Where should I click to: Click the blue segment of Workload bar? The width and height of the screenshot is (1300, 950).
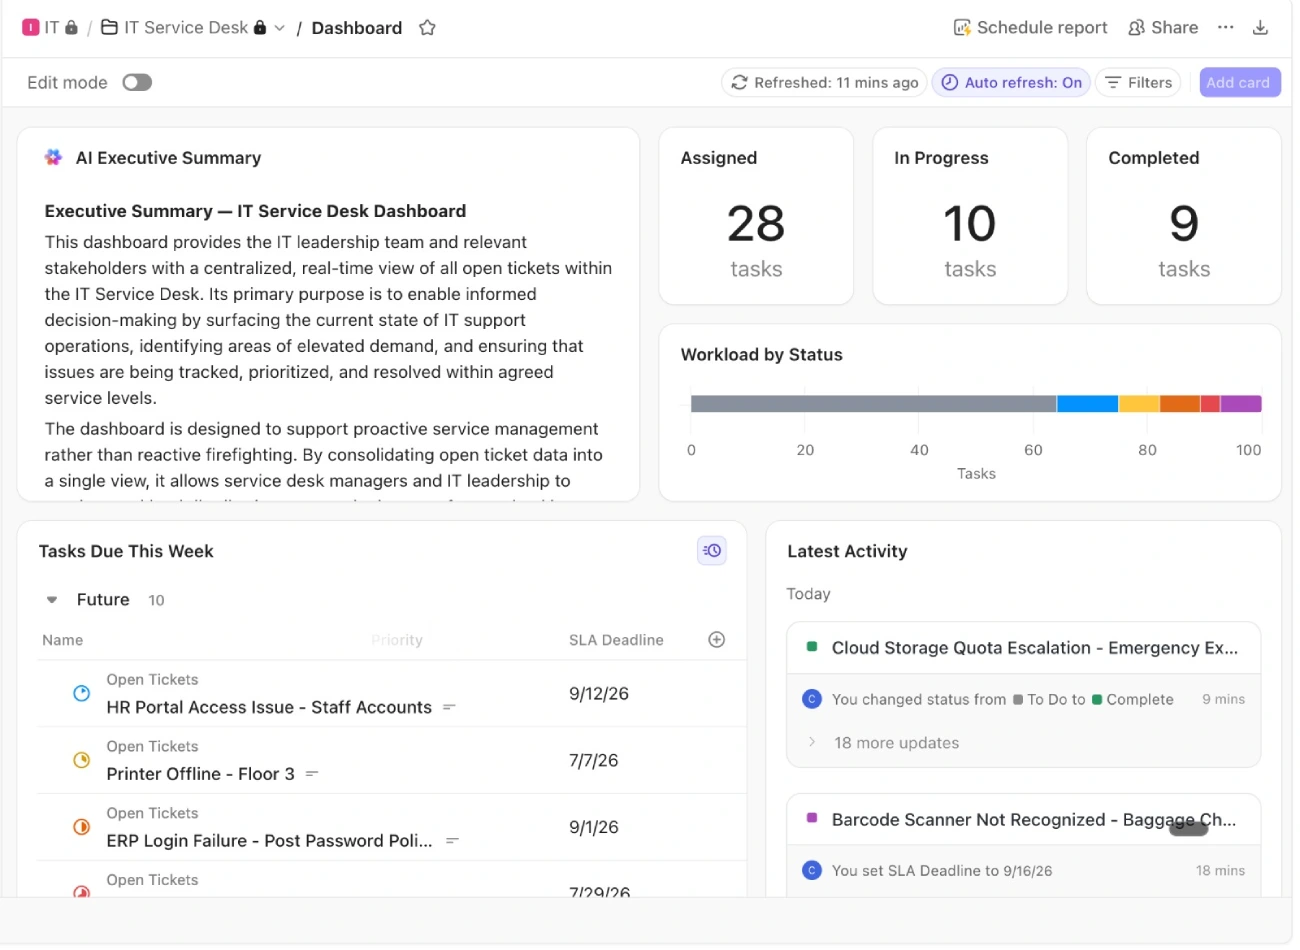click(1087, 404)
